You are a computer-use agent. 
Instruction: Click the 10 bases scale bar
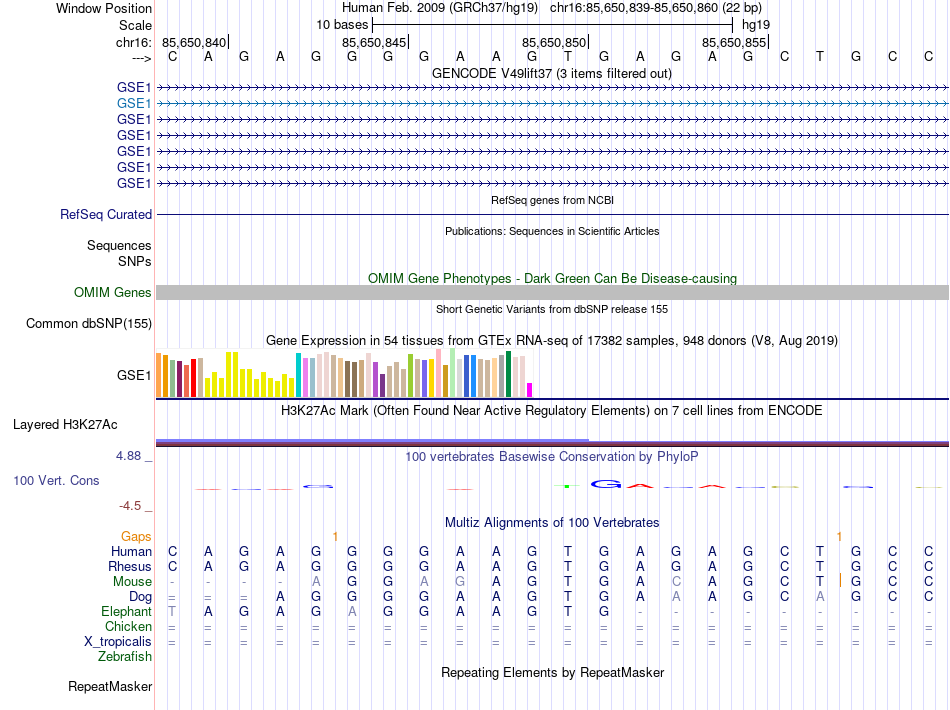coord(552,24)
